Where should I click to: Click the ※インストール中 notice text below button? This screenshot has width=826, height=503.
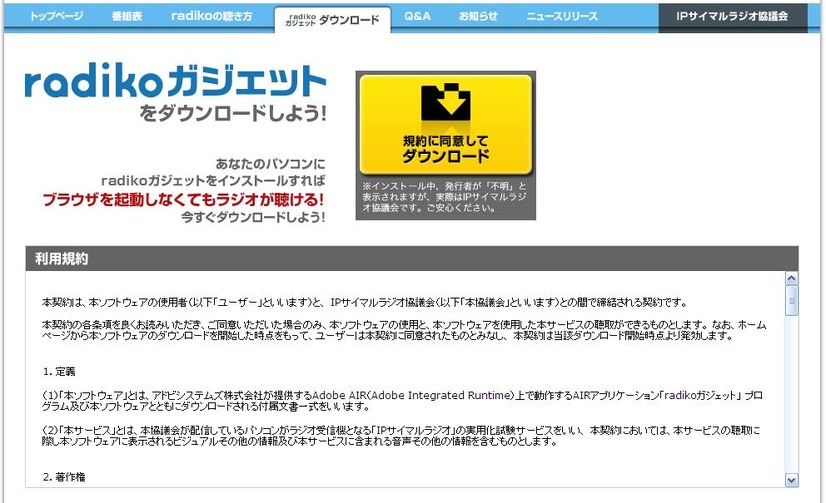click(x=444, y=197)
